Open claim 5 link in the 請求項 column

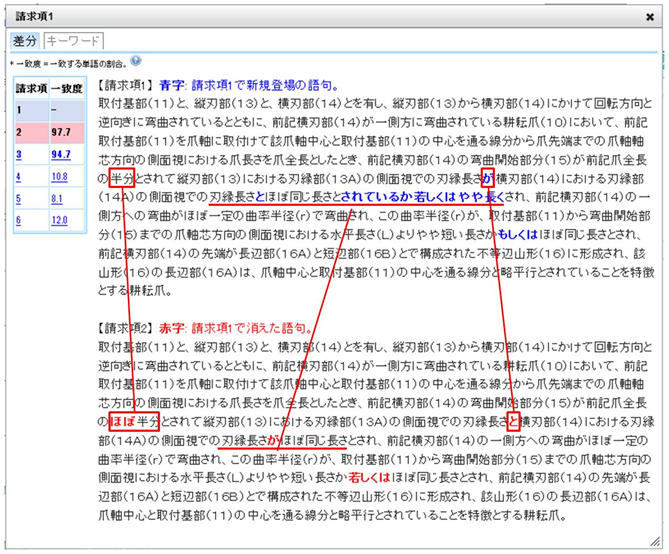tap(18, 199)
